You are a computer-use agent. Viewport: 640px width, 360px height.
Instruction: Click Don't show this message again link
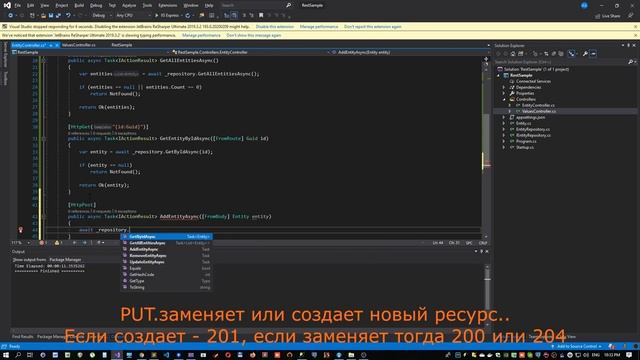254,36
